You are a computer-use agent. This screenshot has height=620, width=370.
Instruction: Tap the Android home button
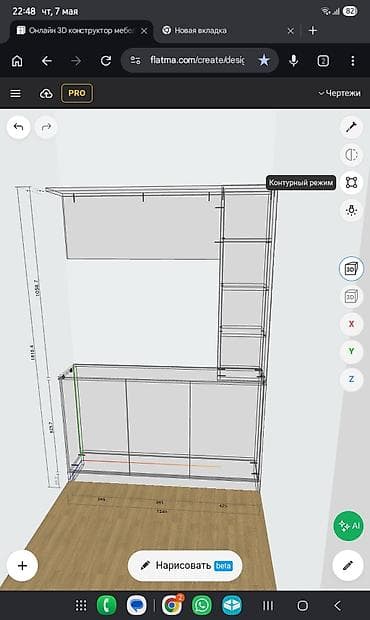point(303,605)
